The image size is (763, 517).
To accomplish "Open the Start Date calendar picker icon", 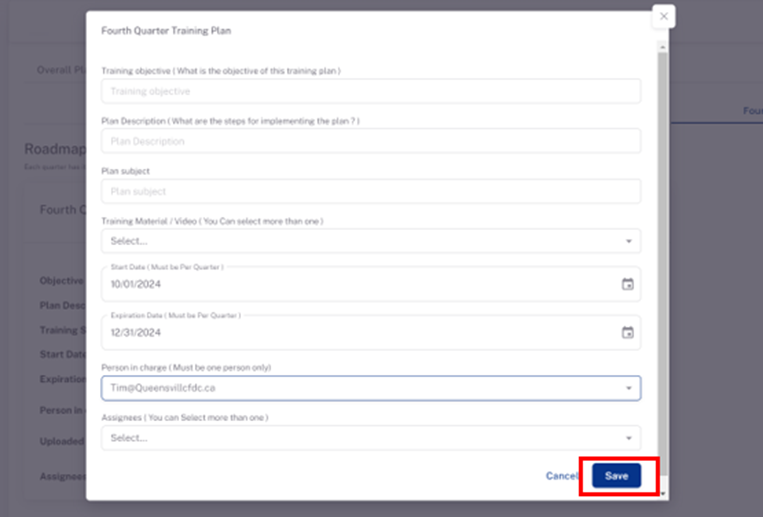I will point(628,284).
